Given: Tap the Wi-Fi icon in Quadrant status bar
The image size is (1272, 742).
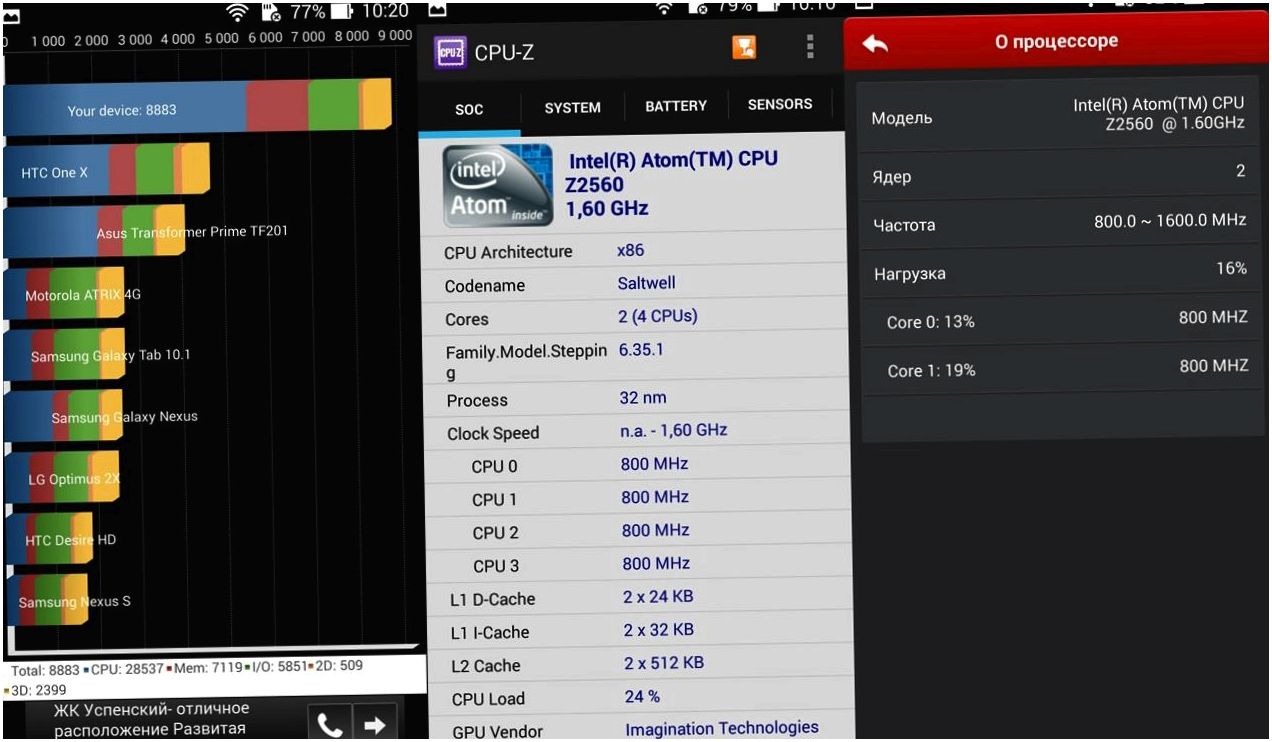Looking at the screenshot, I should click(238, 12).
